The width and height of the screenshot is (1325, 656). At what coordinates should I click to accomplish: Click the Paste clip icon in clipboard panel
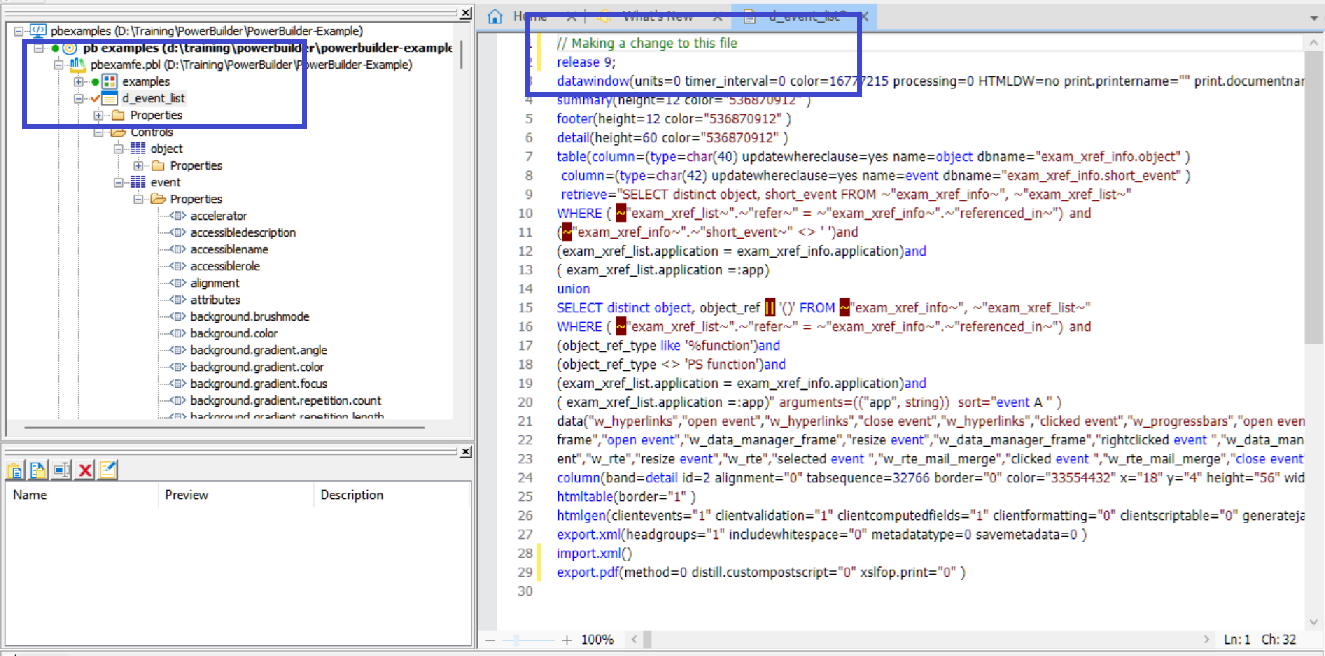[x=15, y=470]
